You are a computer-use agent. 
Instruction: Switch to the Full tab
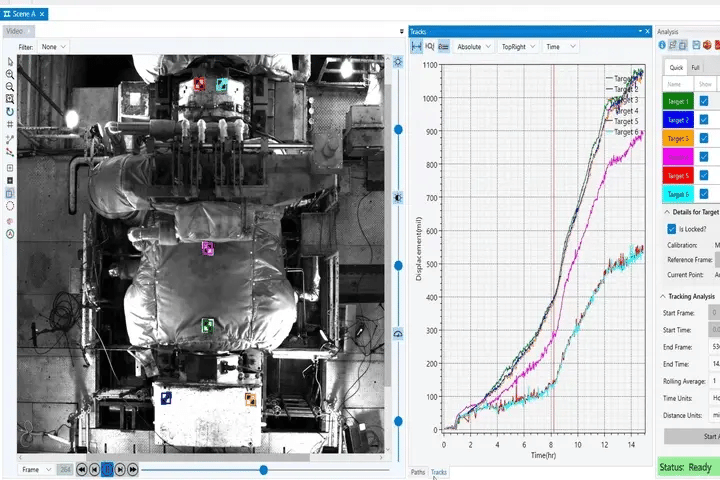pyautogui.click(x=695, y=68)
